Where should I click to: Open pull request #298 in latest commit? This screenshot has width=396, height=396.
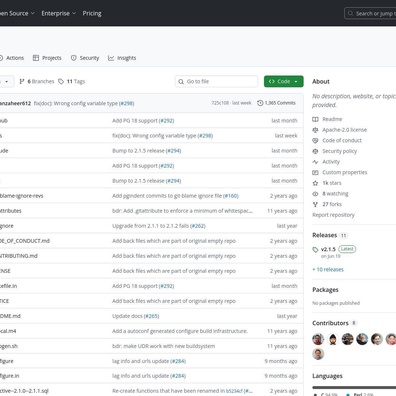(127, 103)
